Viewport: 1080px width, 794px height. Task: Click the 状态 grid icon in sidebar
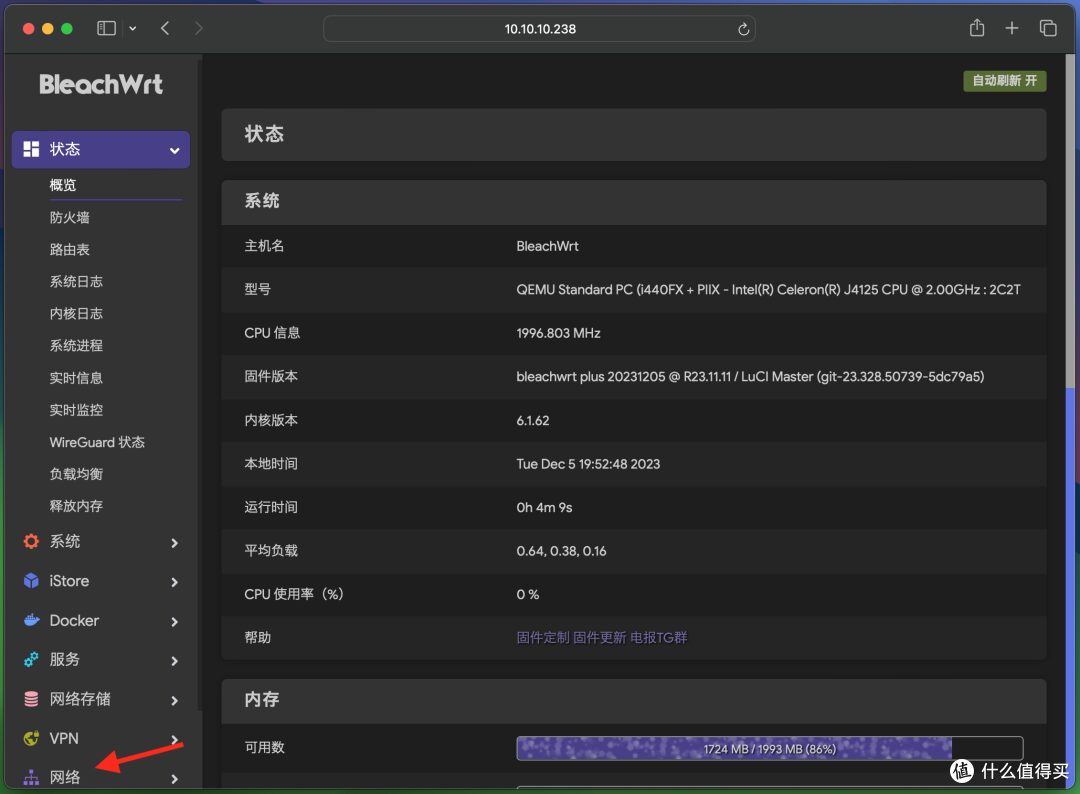pyautogui.click(x=32, y=149)
